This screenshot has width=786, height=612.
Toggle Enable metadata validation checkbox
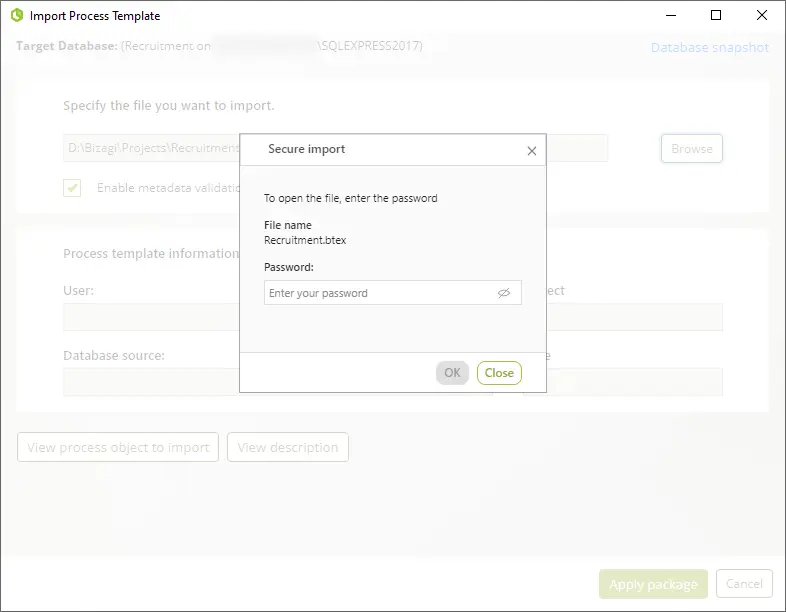pyautogui.click(x=72, y=188)
